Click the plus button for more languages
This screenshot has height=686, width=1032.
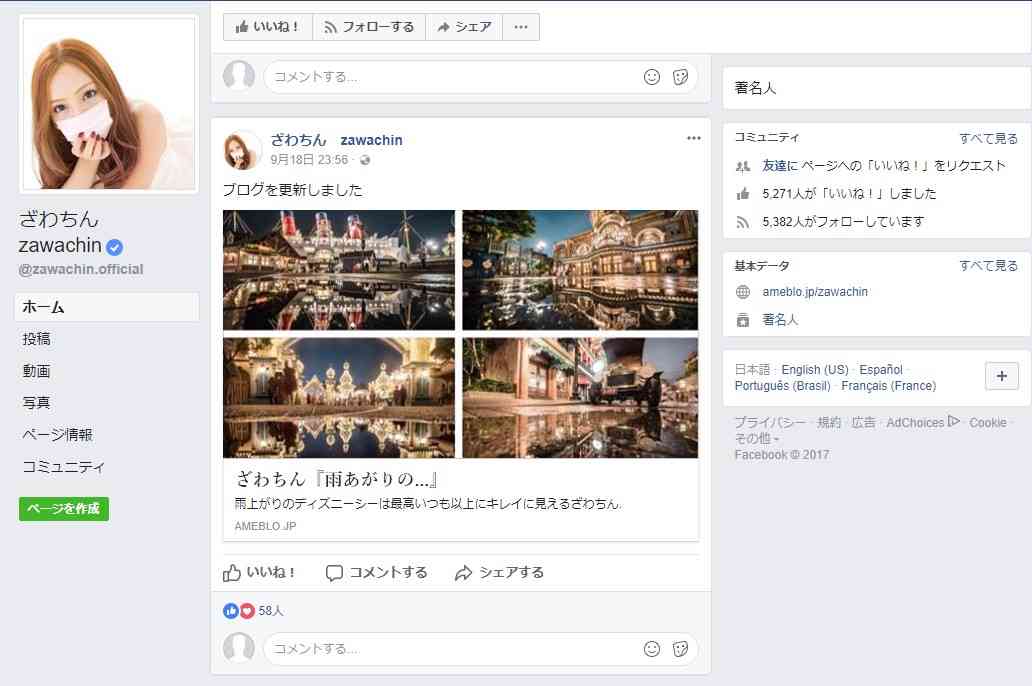[x=1002, y=376]
